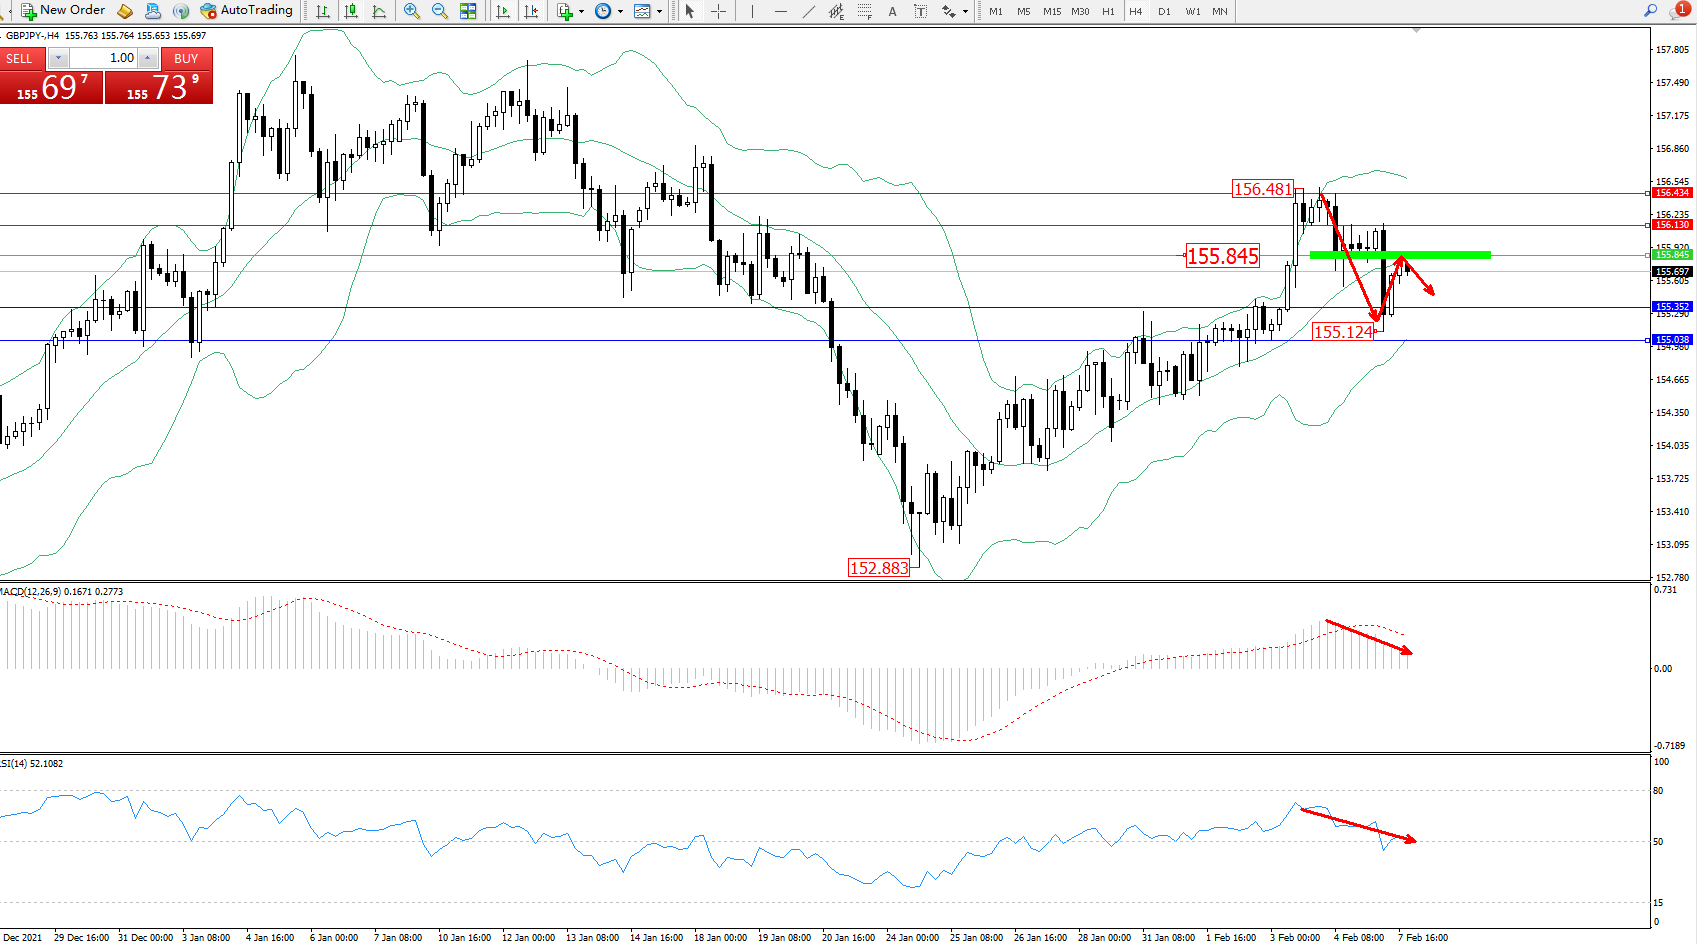Viewport: 1697px width, 944px height.
Task: Increase lot volume with up arrow
Action: click(x=148, y=58)
